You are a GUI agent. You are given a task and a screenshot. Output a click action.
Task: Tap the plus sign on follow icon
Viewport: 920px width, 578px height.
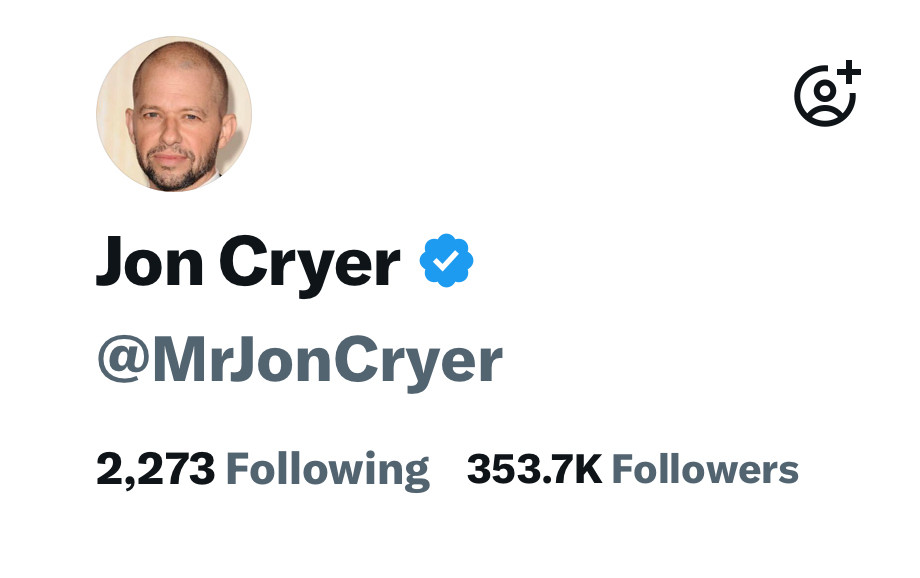[849, 72]
